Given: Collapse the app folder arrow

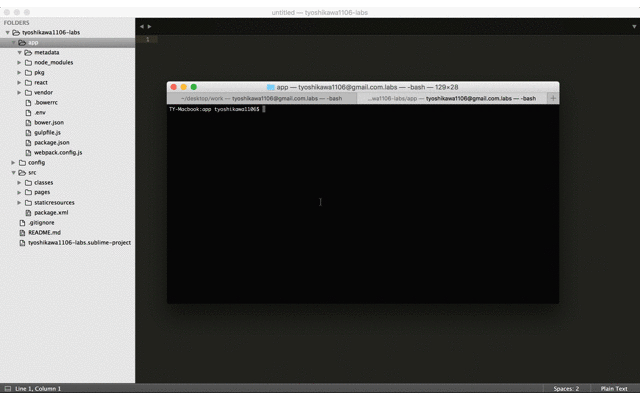Looking at the screenshot, I should 13,42.
